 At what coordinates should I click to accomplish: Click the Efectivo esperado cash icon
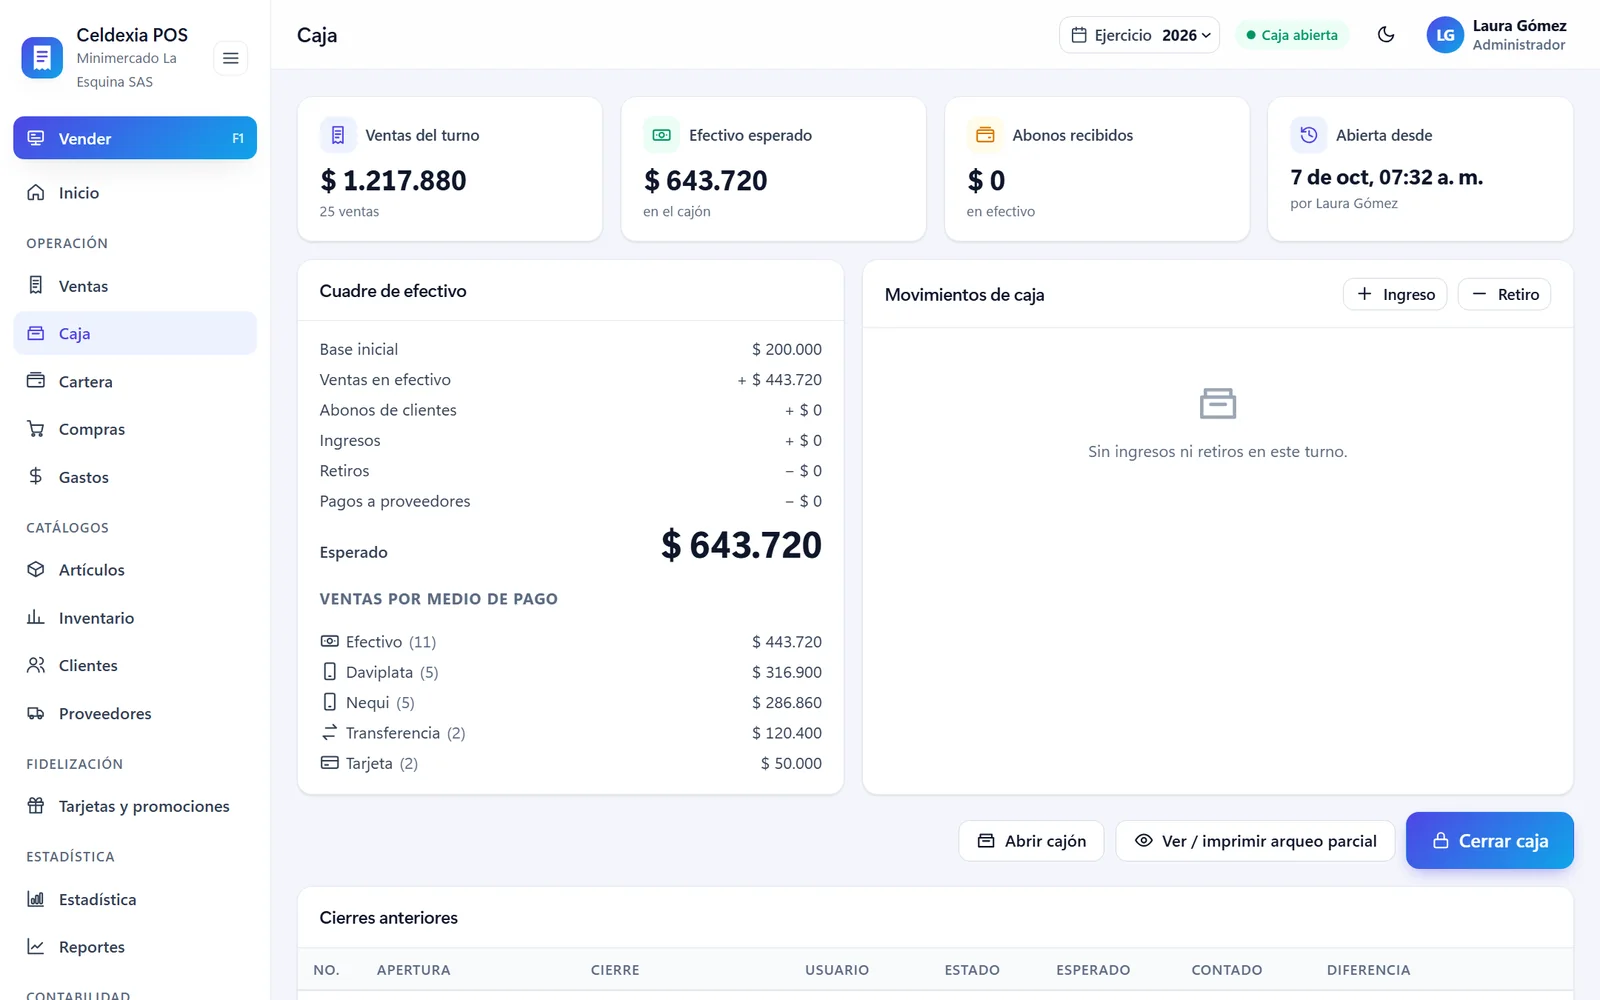pyautogui.click(x=661, y=135)
